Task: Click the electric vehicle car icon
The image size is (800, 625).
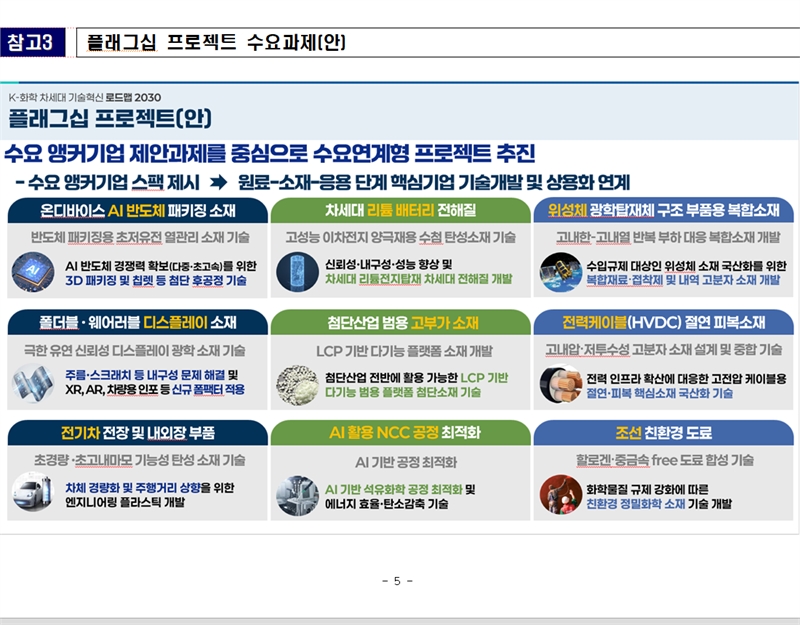Action: (33, 495)
